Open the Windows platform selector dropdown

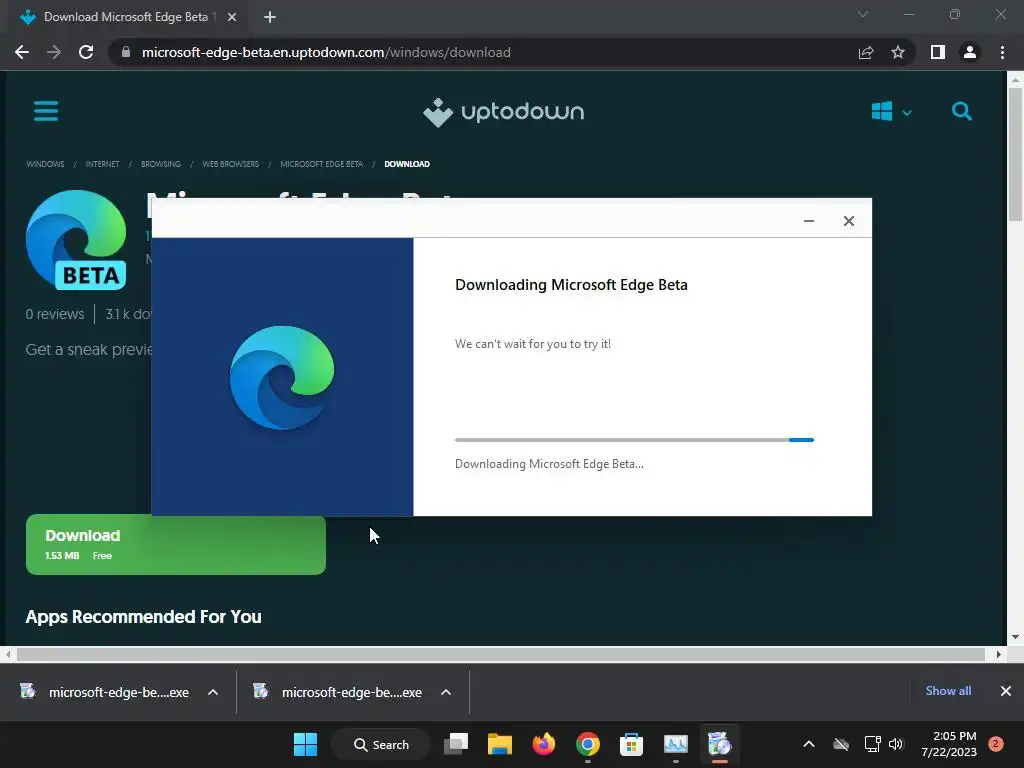(x=891, y=112)
